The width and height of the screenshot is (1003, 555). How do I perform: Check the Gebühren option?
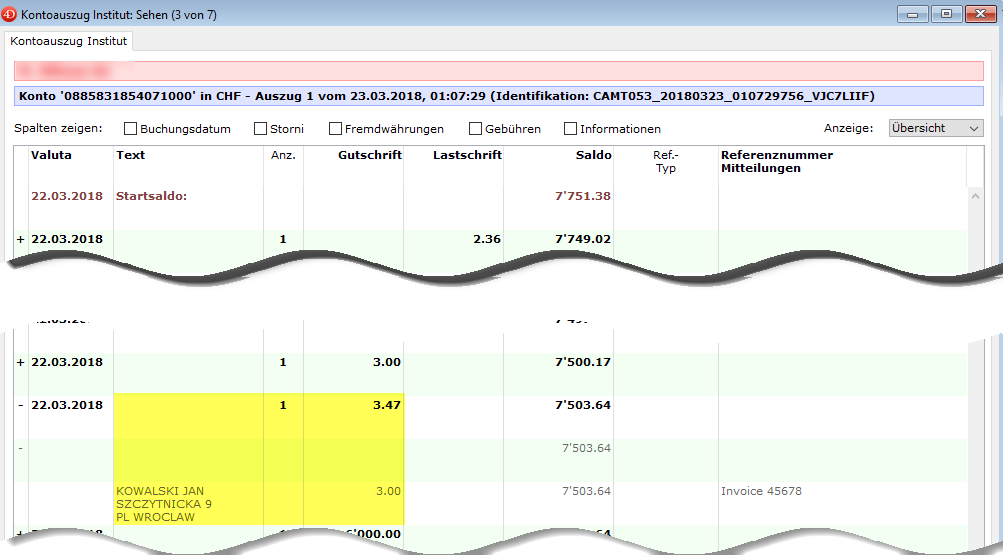475,129
